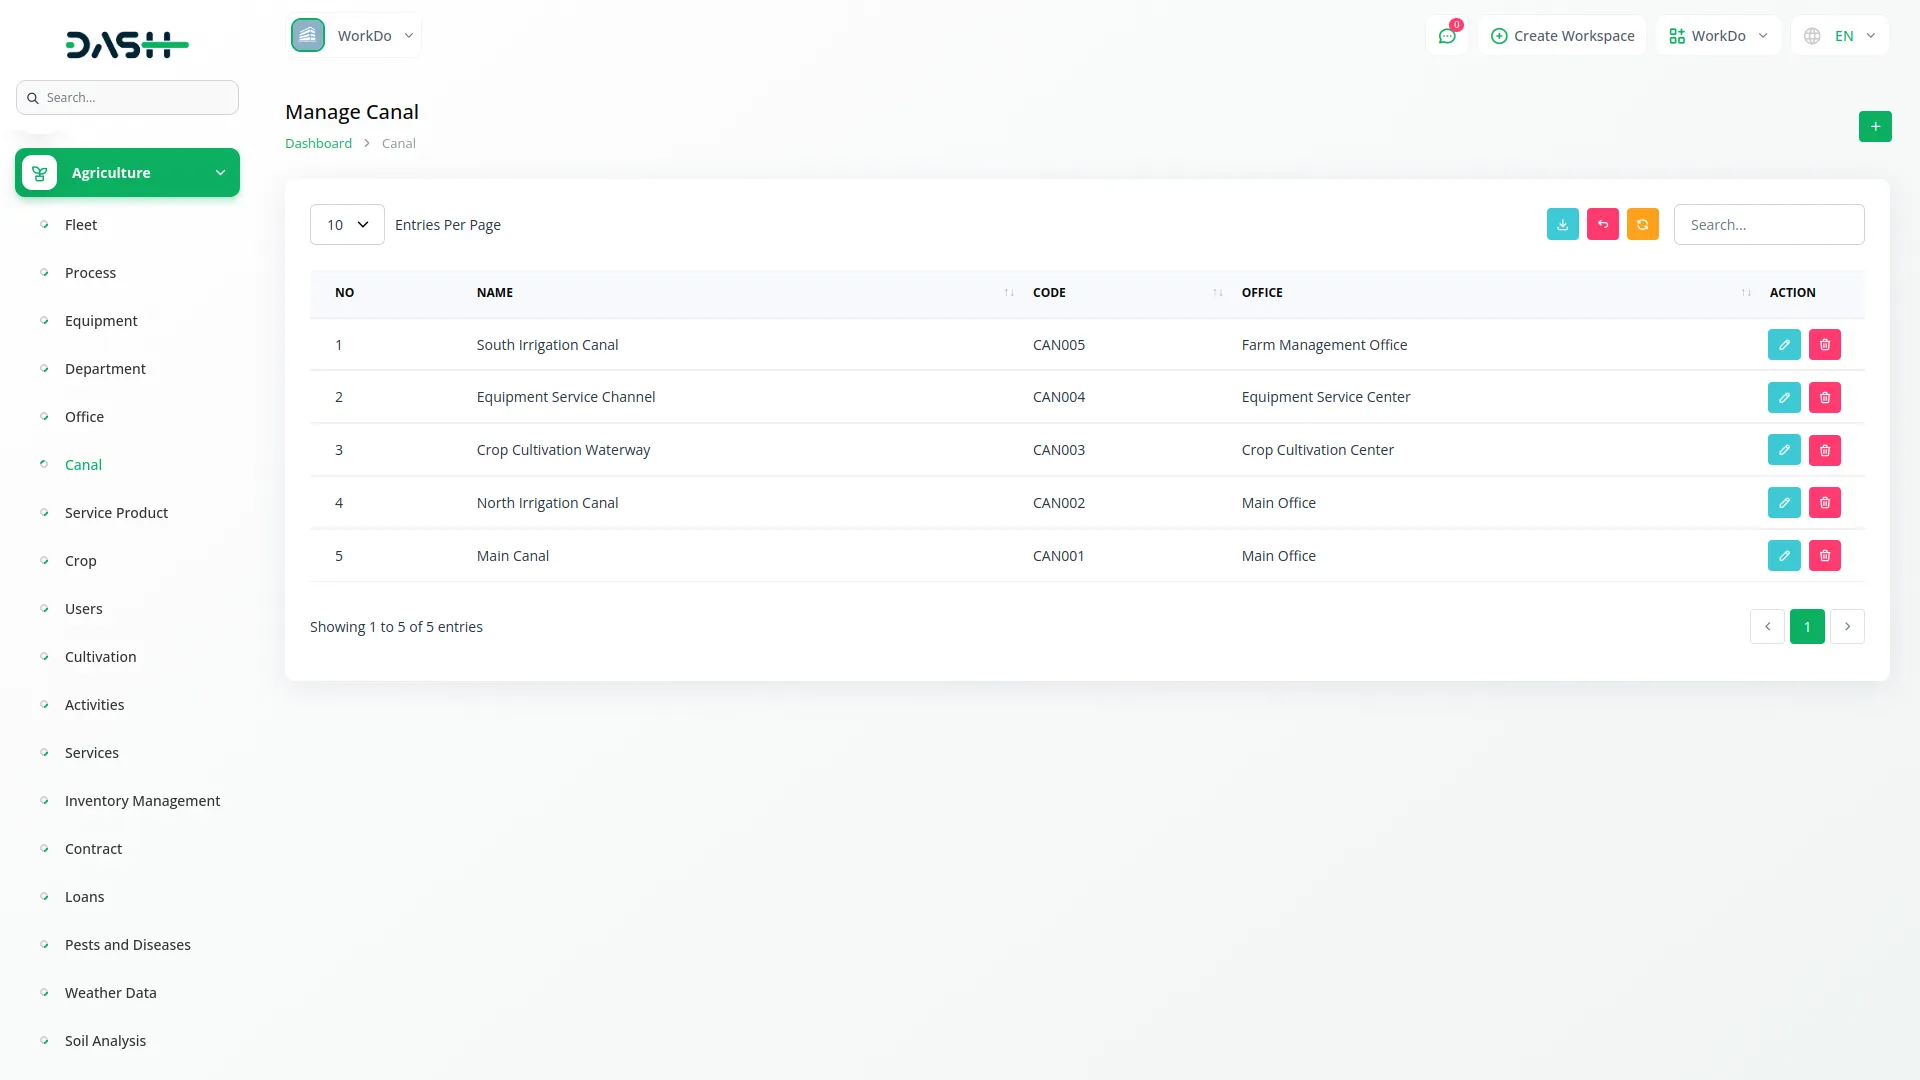The height and width of the screenshot is (1080, 1920).
Task: Click the Create Workspace button
Action: [1562, 36]
